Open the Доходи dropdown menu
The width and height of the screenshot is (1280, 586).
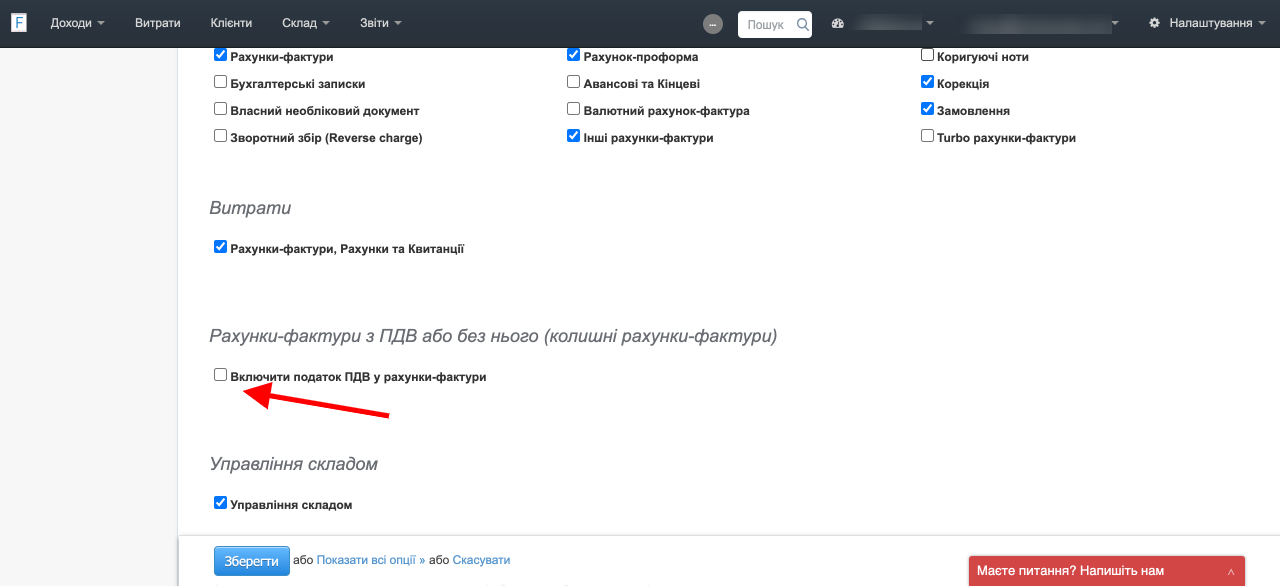[x=77, y=23]
